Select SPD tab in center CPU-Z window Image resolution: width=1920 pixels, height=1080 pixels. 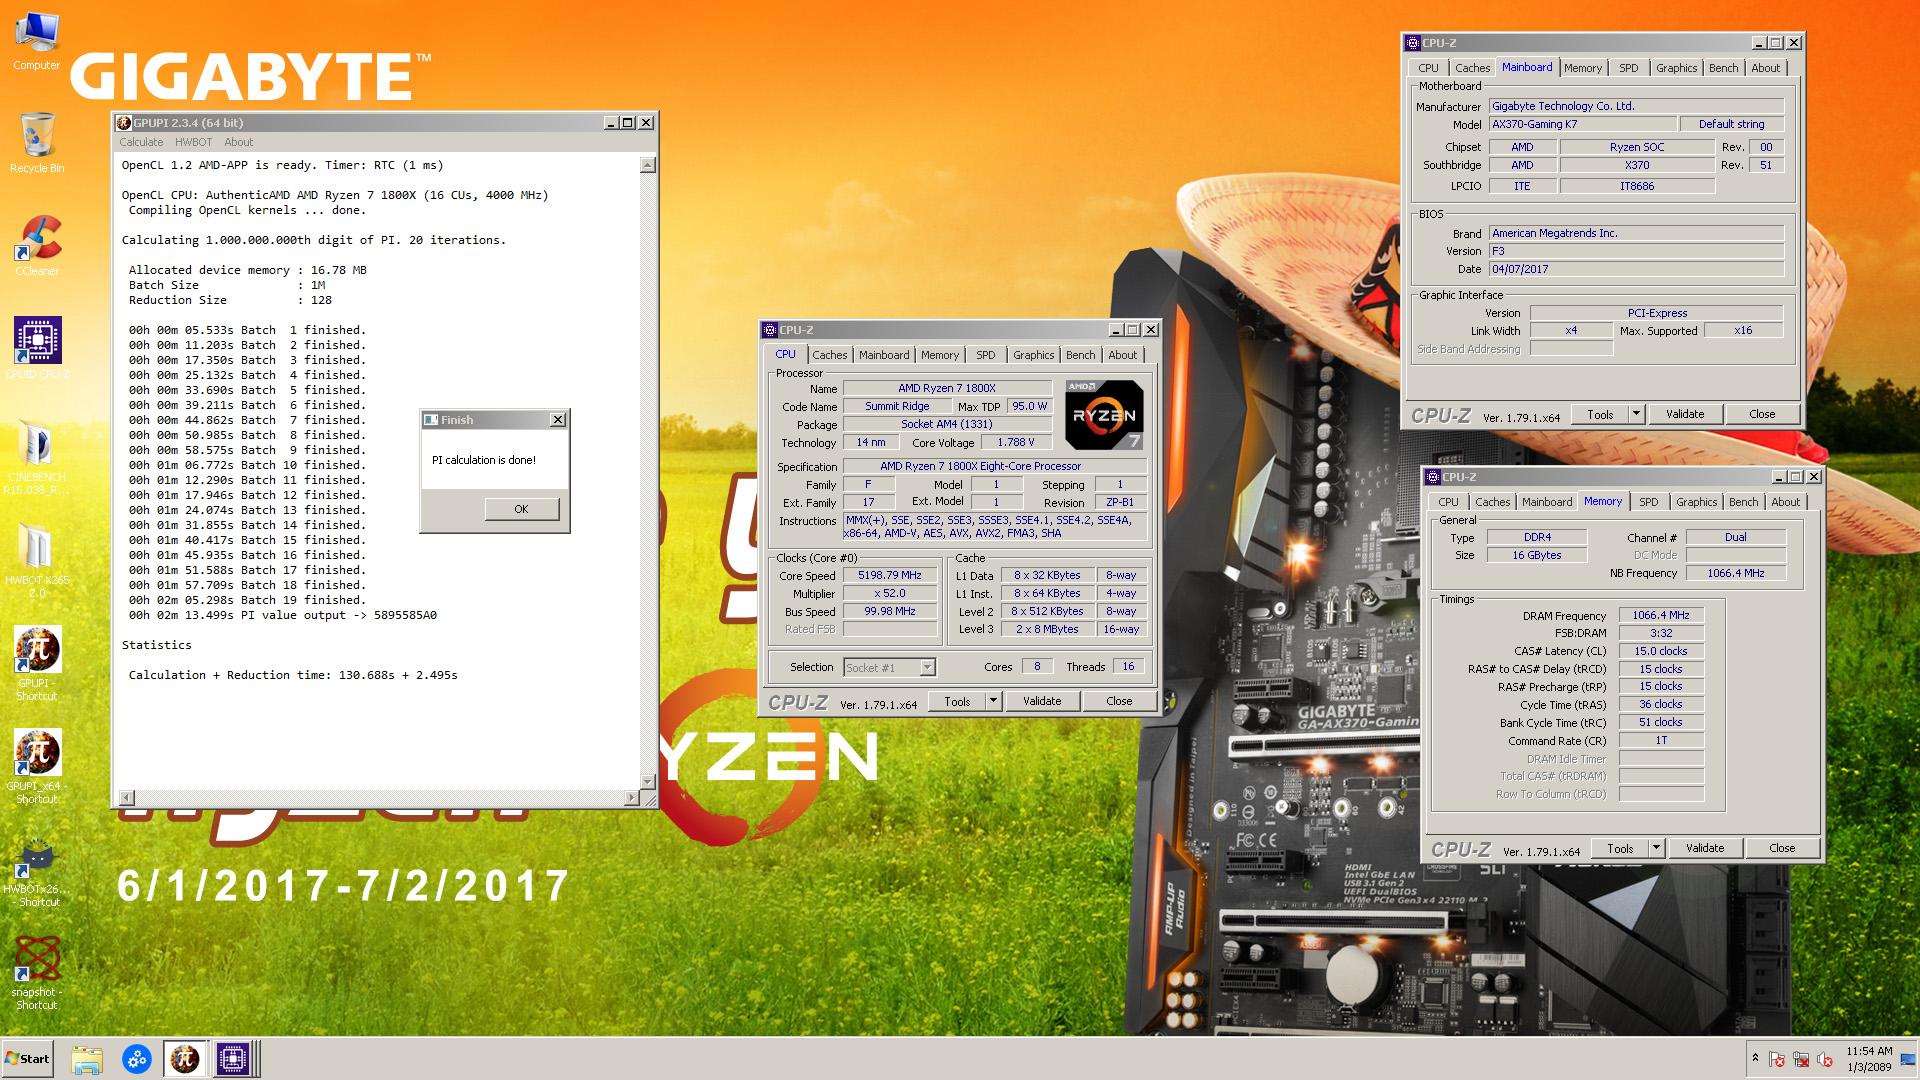click(x=986, y=355)
